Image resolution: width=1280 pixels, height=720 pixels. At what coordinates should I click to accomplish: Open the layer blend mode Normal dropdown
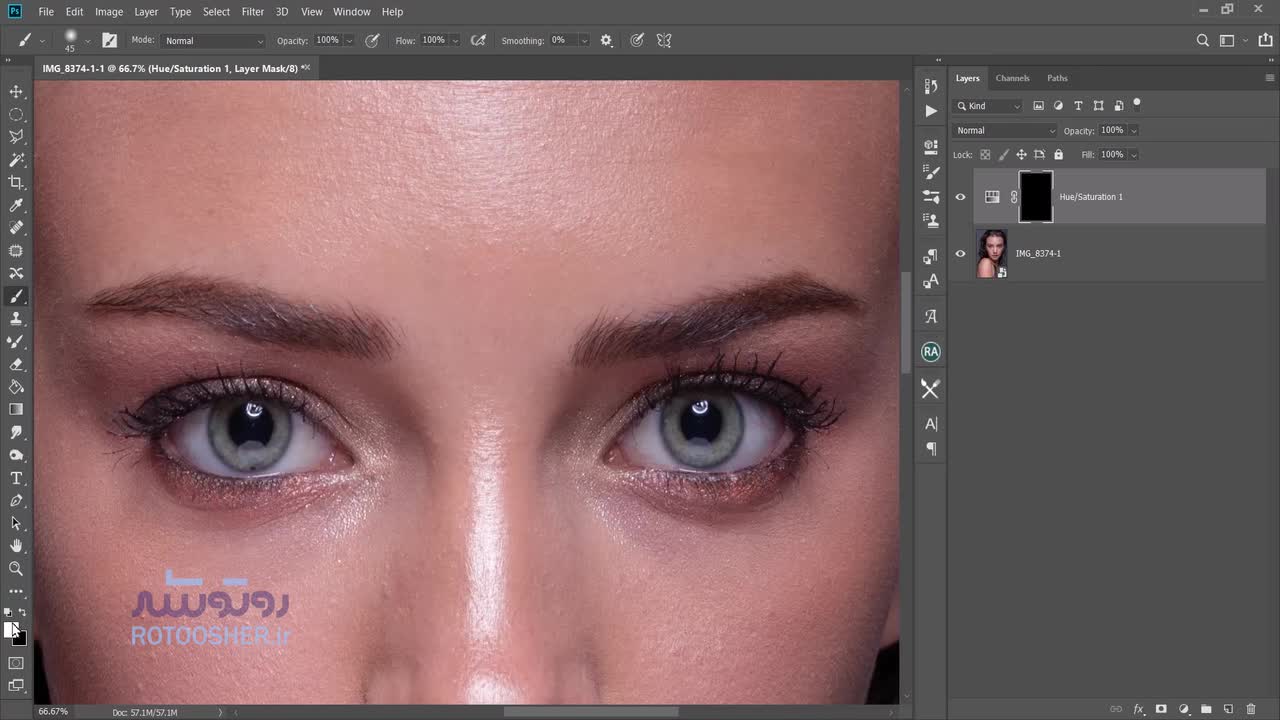1004,131
